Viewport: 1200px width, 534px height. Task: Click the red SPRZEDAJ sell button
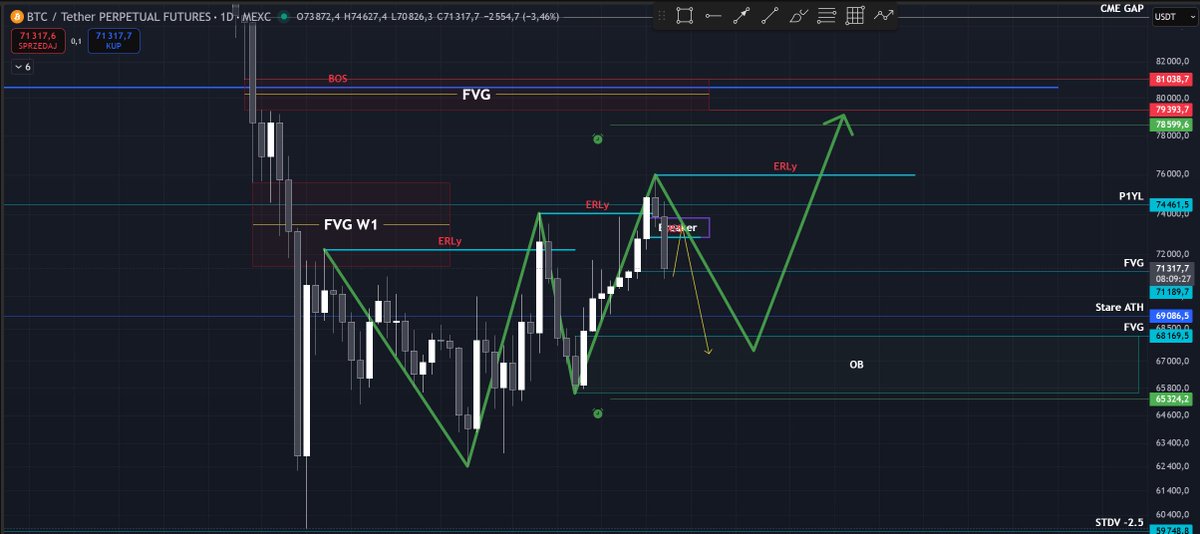tap(40, 40)
